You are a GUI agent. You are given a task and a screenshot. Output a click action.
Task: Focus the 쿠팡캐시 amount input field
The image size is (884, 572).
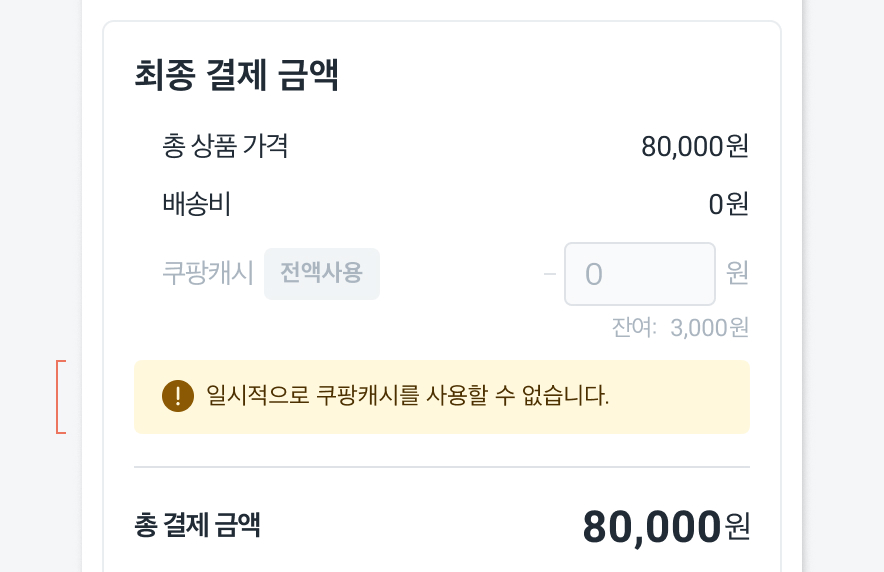coord(640,274)
